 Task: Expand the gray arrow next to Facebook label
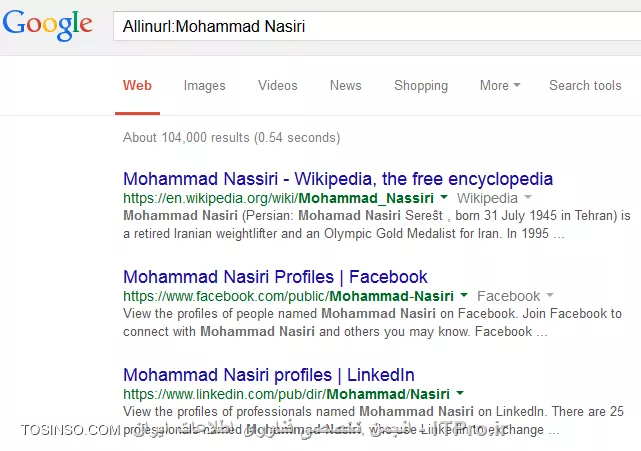550,295
